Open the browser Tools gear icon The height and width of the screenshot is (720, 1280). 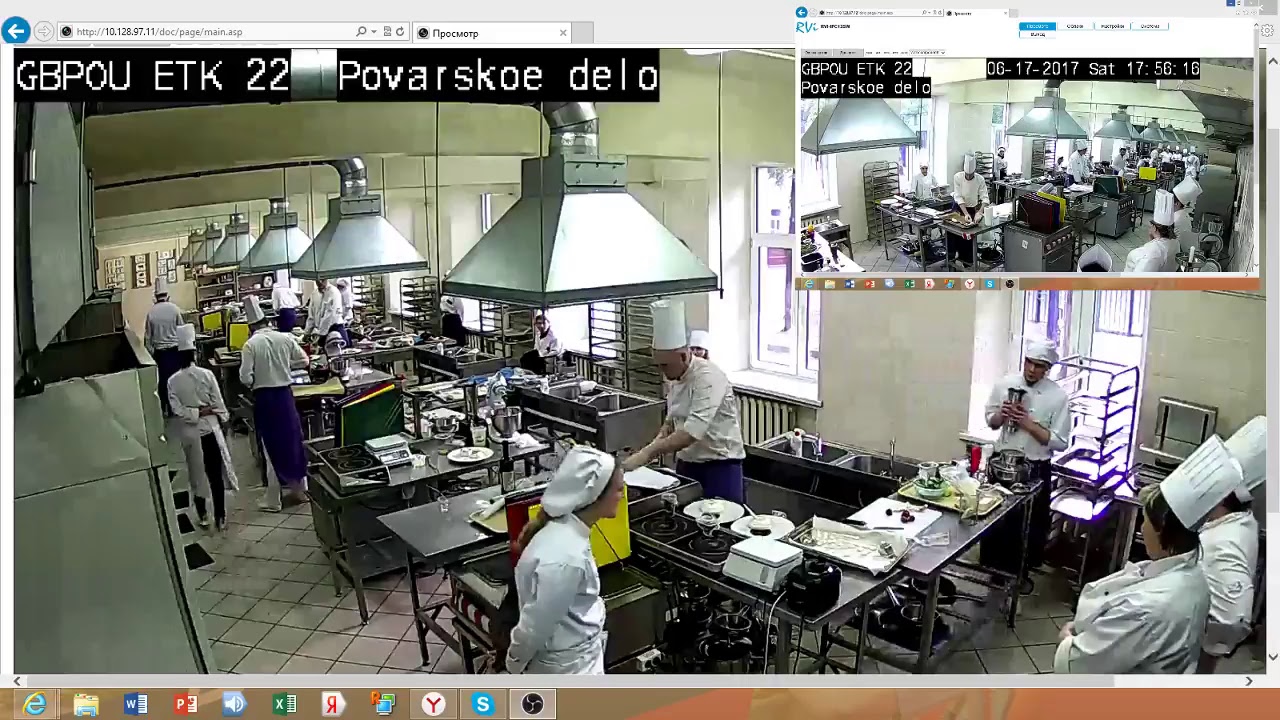(x=1266, y=31)
